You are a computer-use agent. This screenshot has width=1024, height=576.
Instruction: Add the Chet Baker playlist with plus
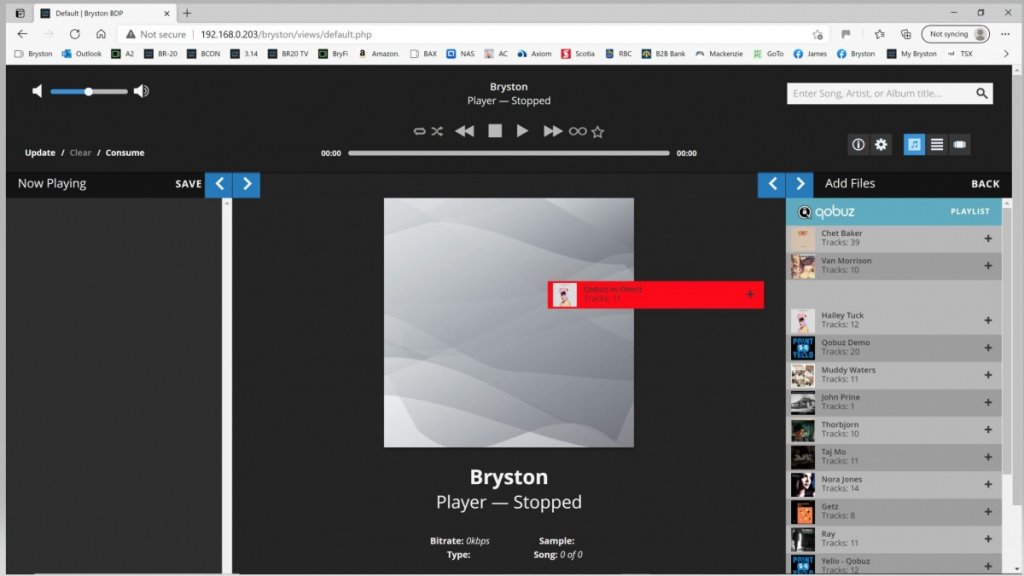coord(988,238)
